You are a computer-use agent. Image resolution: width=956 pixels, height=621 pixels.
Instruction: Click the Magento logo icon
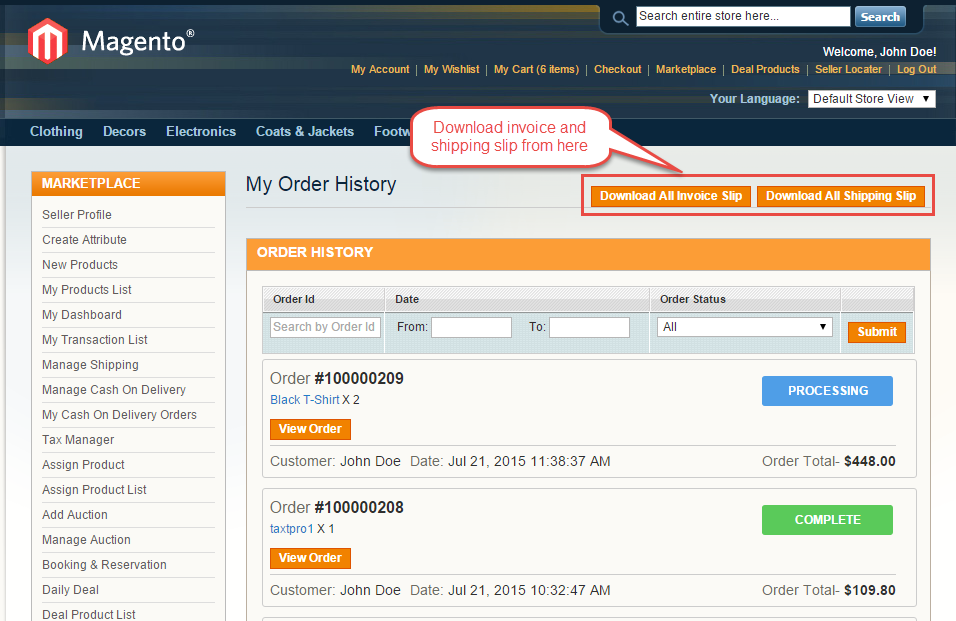47,41
